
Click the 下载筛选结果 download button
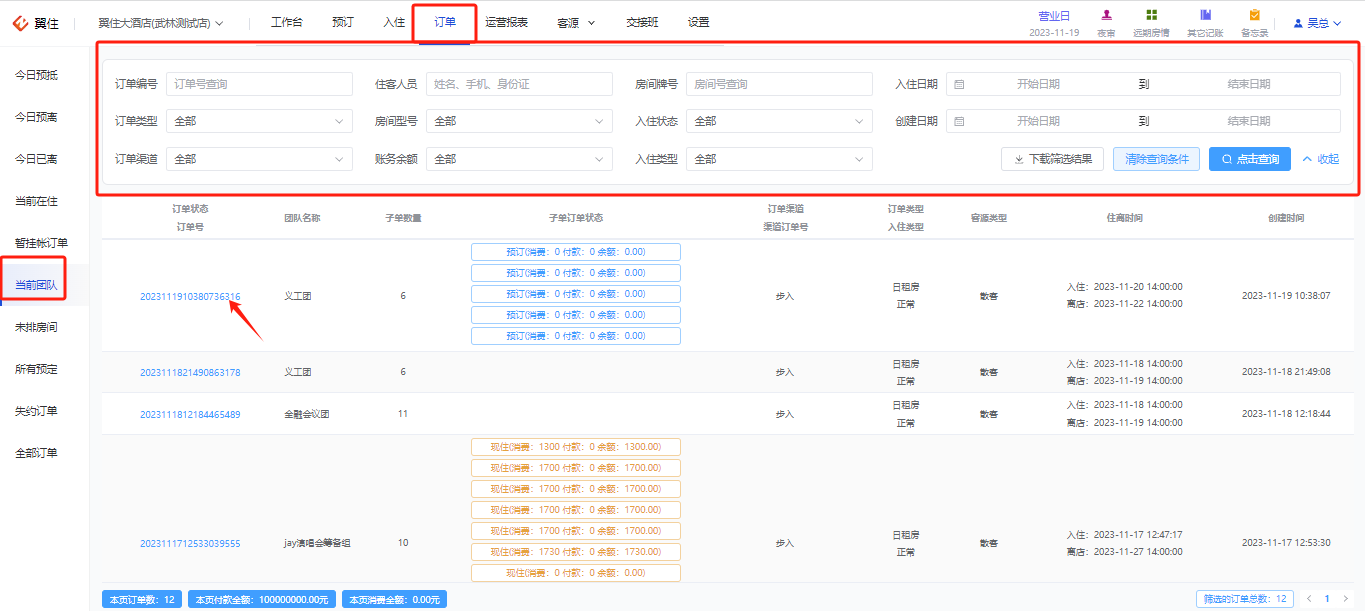[x=1053, y=159]
